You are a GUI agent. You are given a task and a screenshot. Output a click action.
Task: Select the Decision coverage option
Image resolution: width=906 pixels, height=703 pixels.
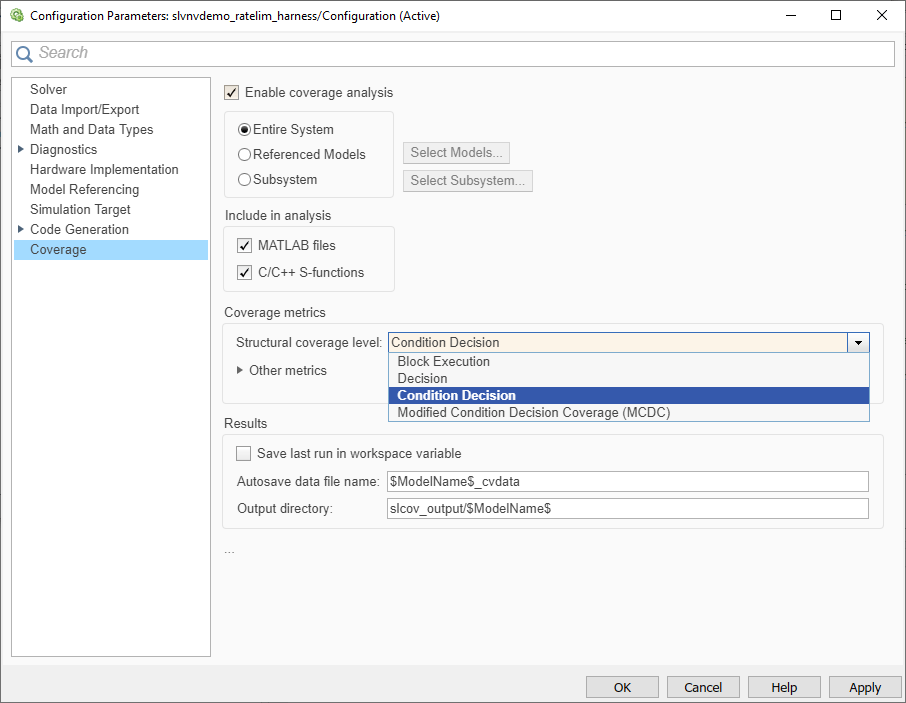click(422, 379)
